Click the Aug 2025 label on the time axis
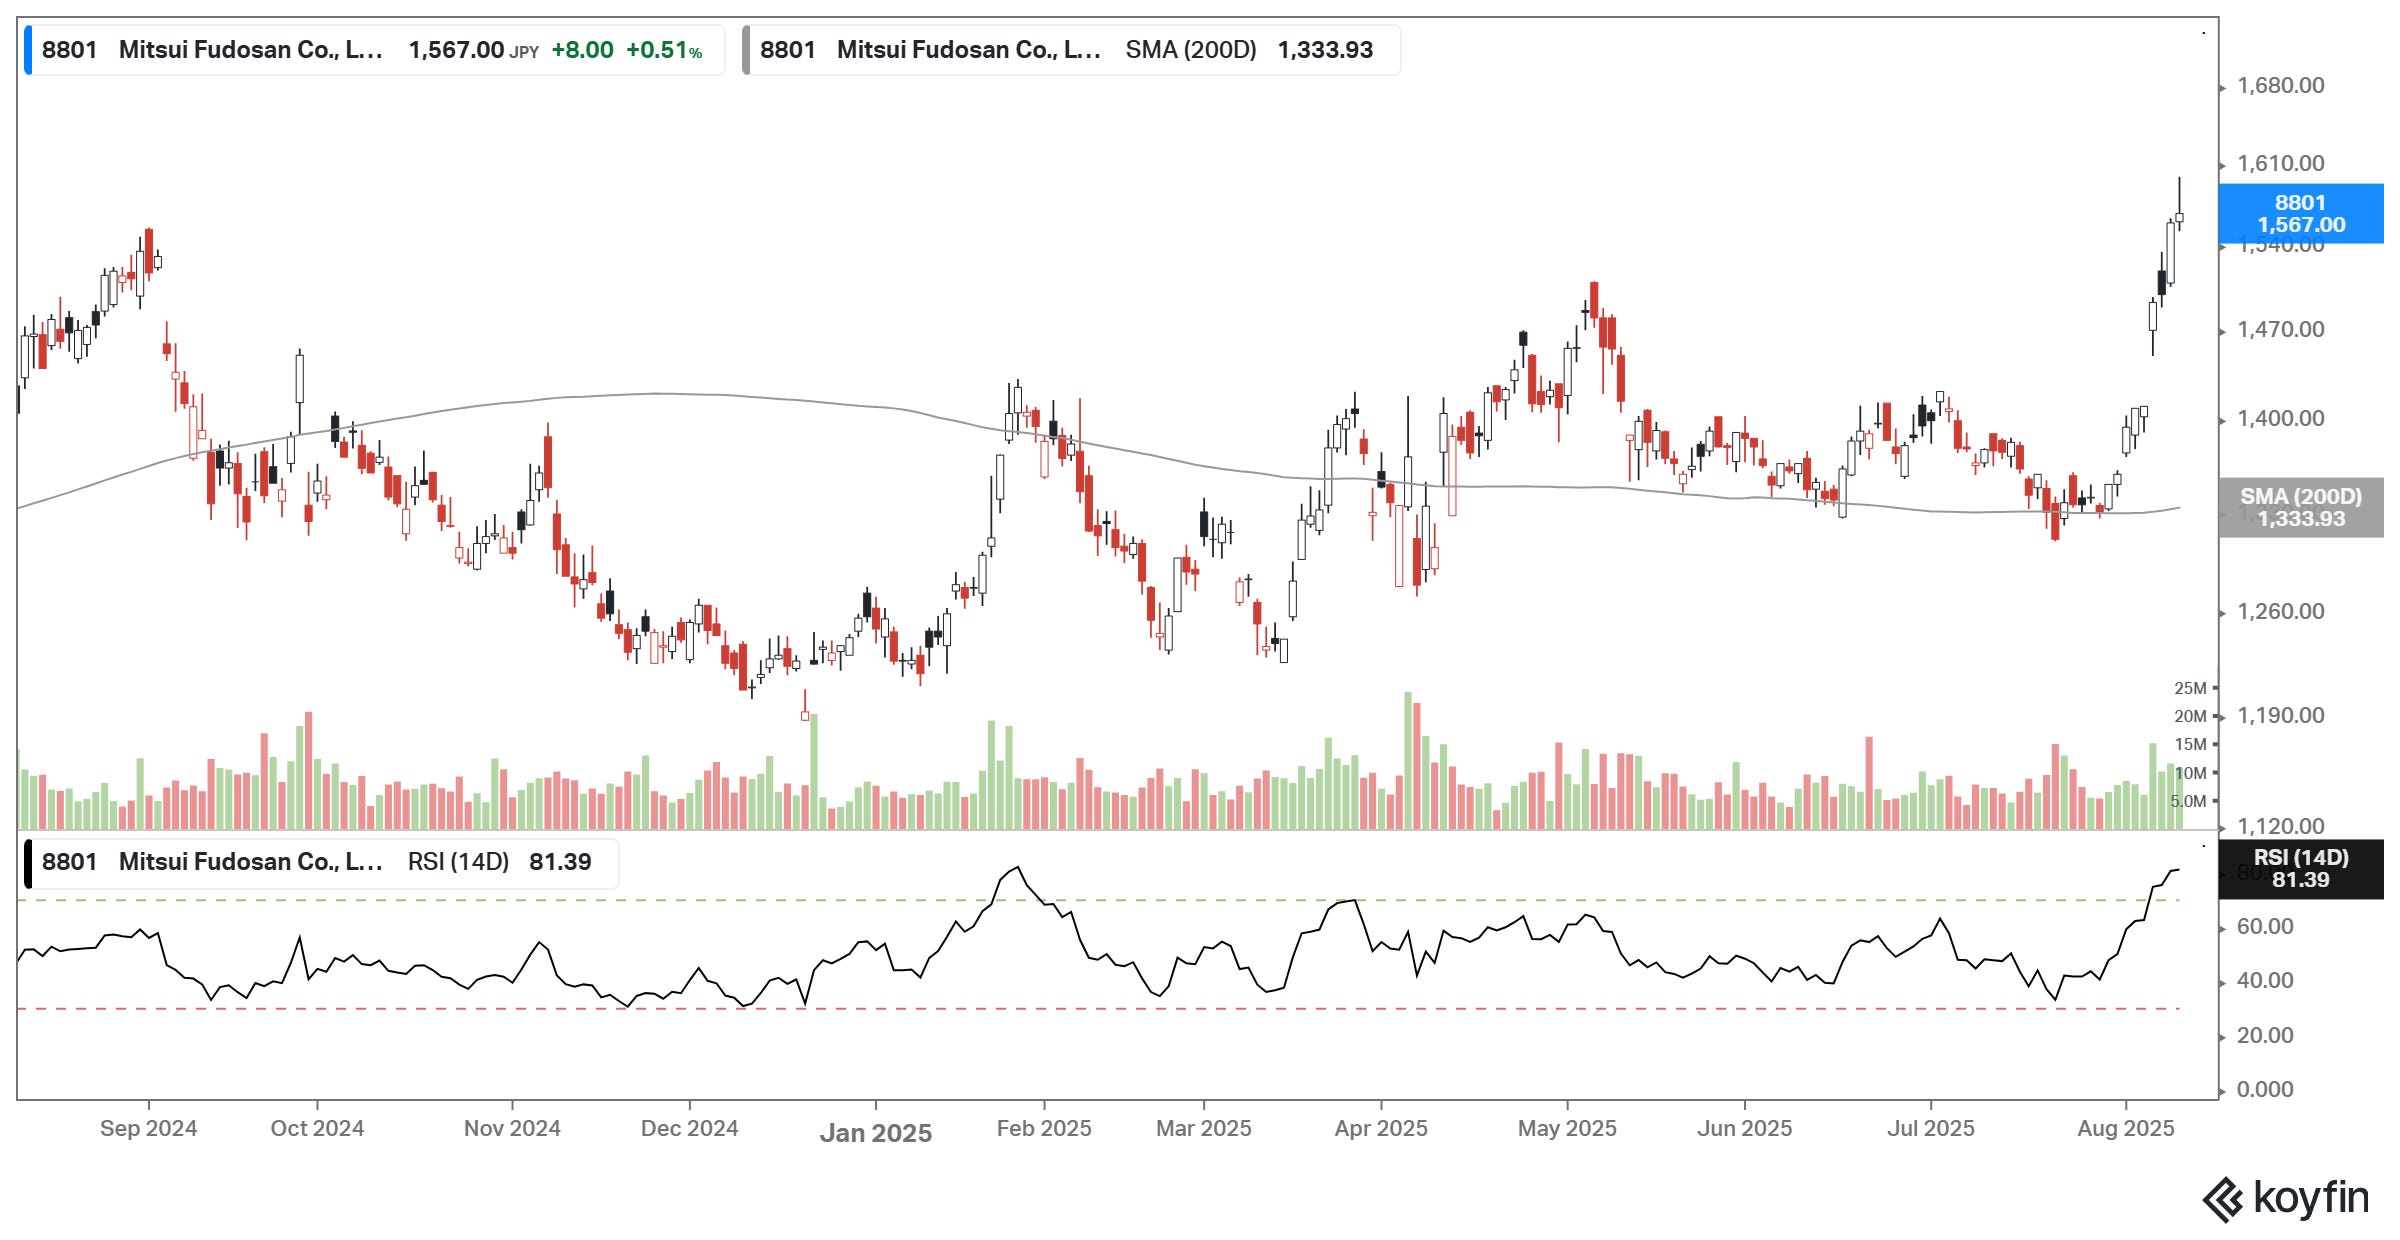The width and height of the screenshot is (2400, 1240). (2125, 1129)
